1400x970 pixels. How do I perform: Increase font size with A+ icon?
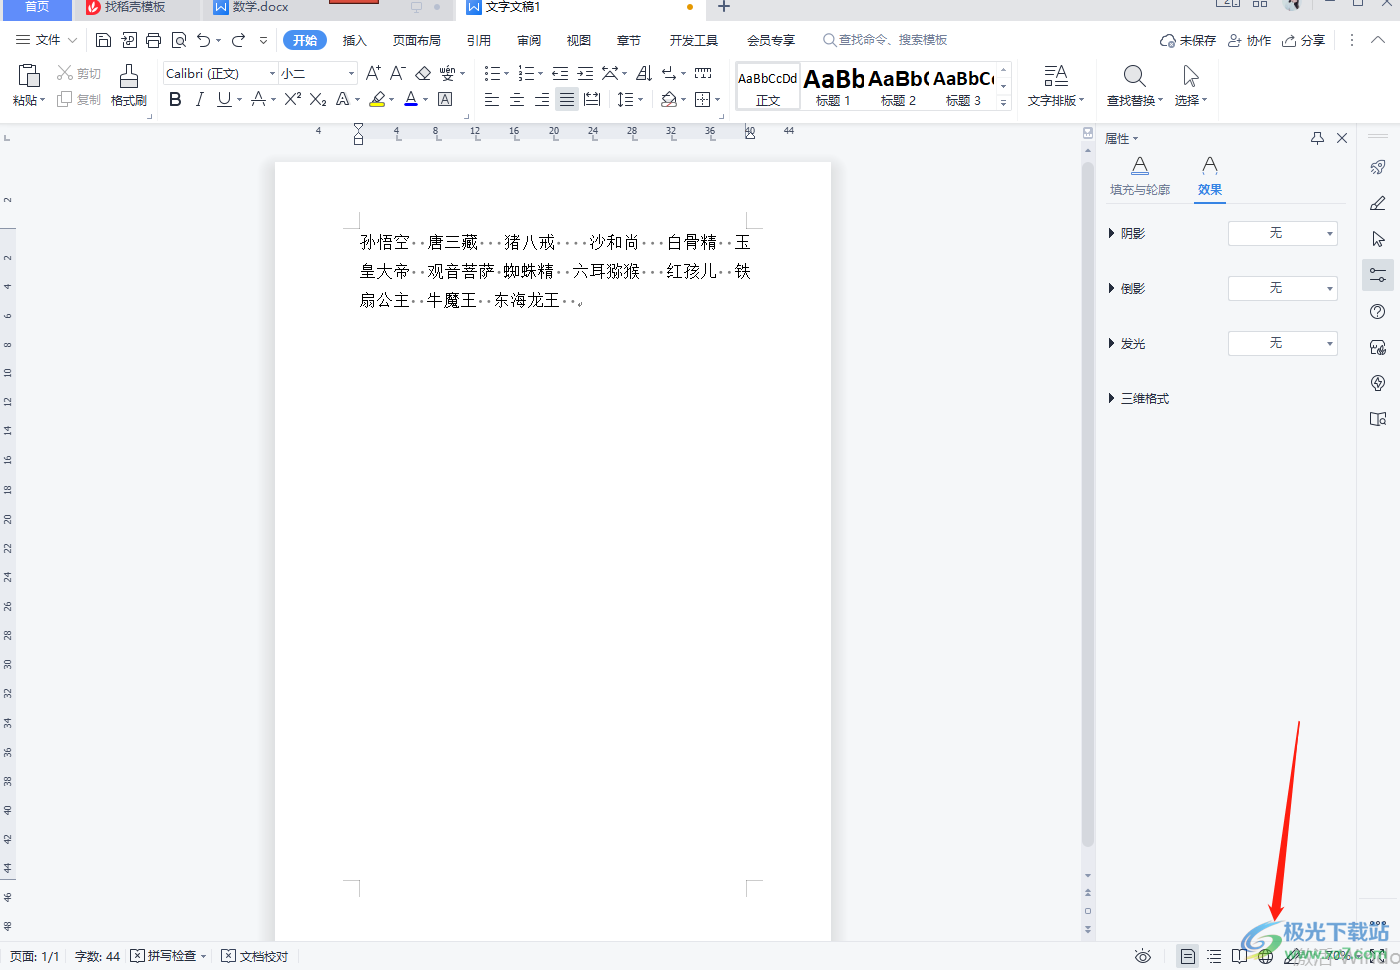373,73
